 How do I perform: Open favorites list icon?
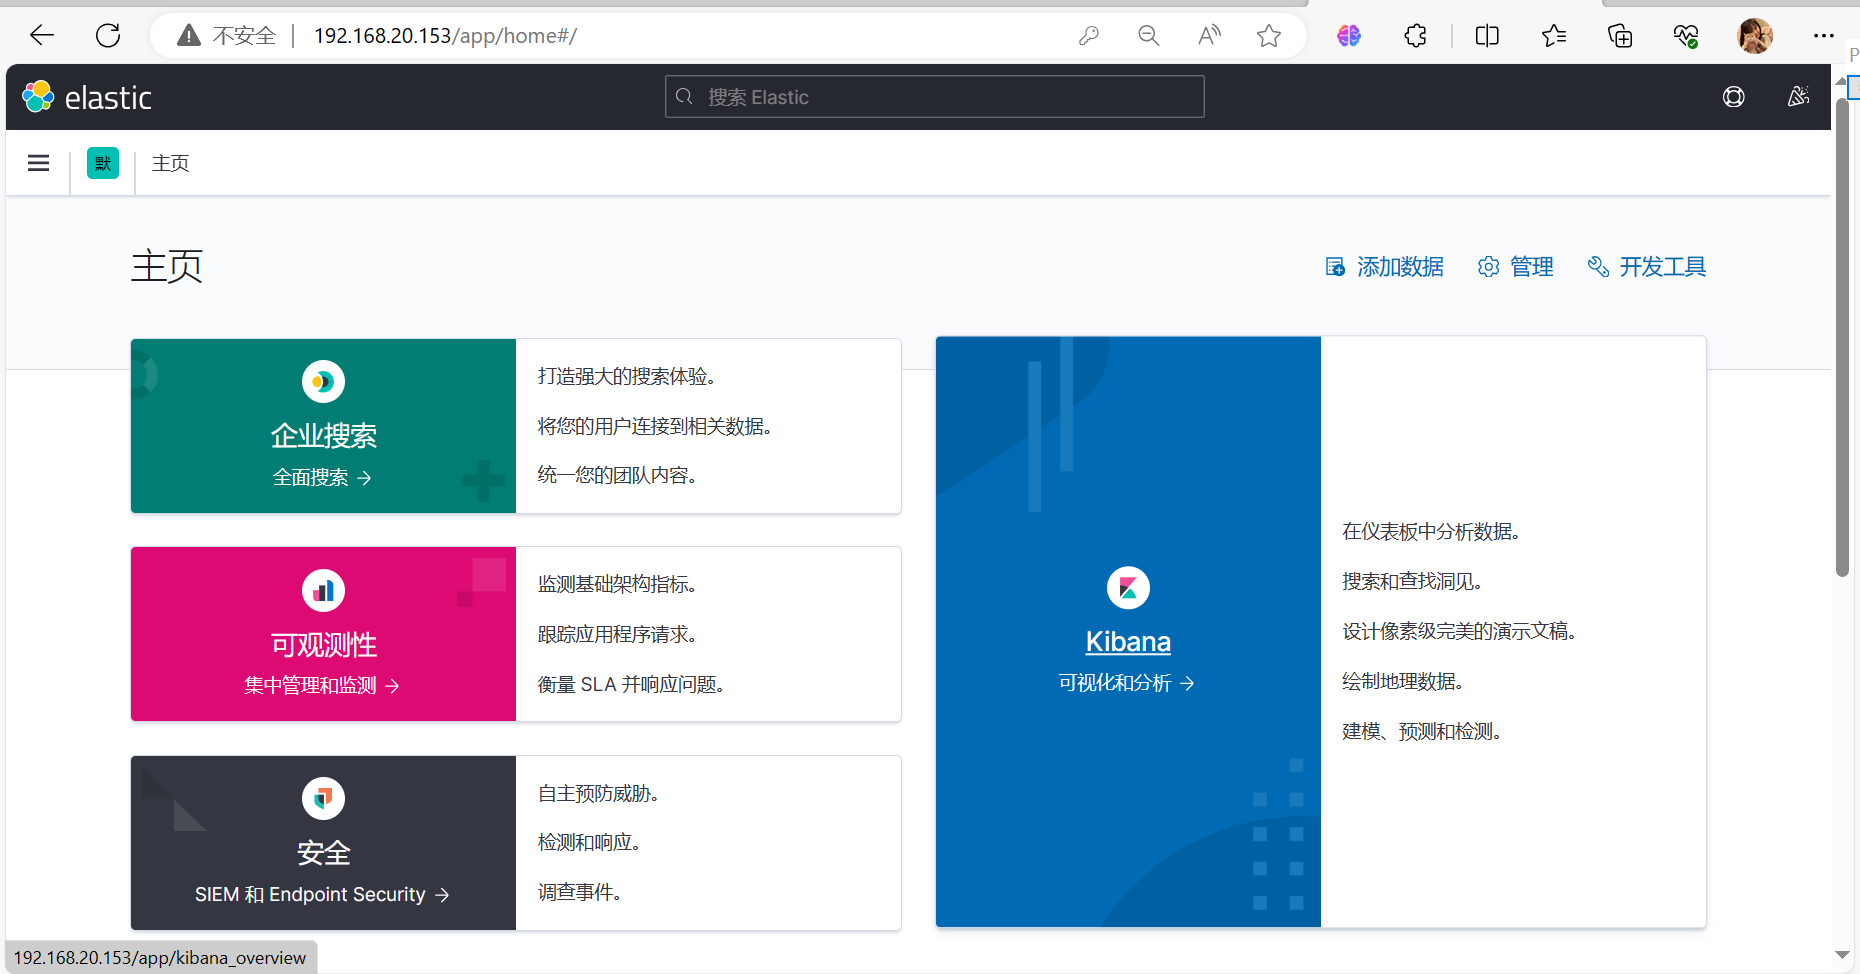1554,36
